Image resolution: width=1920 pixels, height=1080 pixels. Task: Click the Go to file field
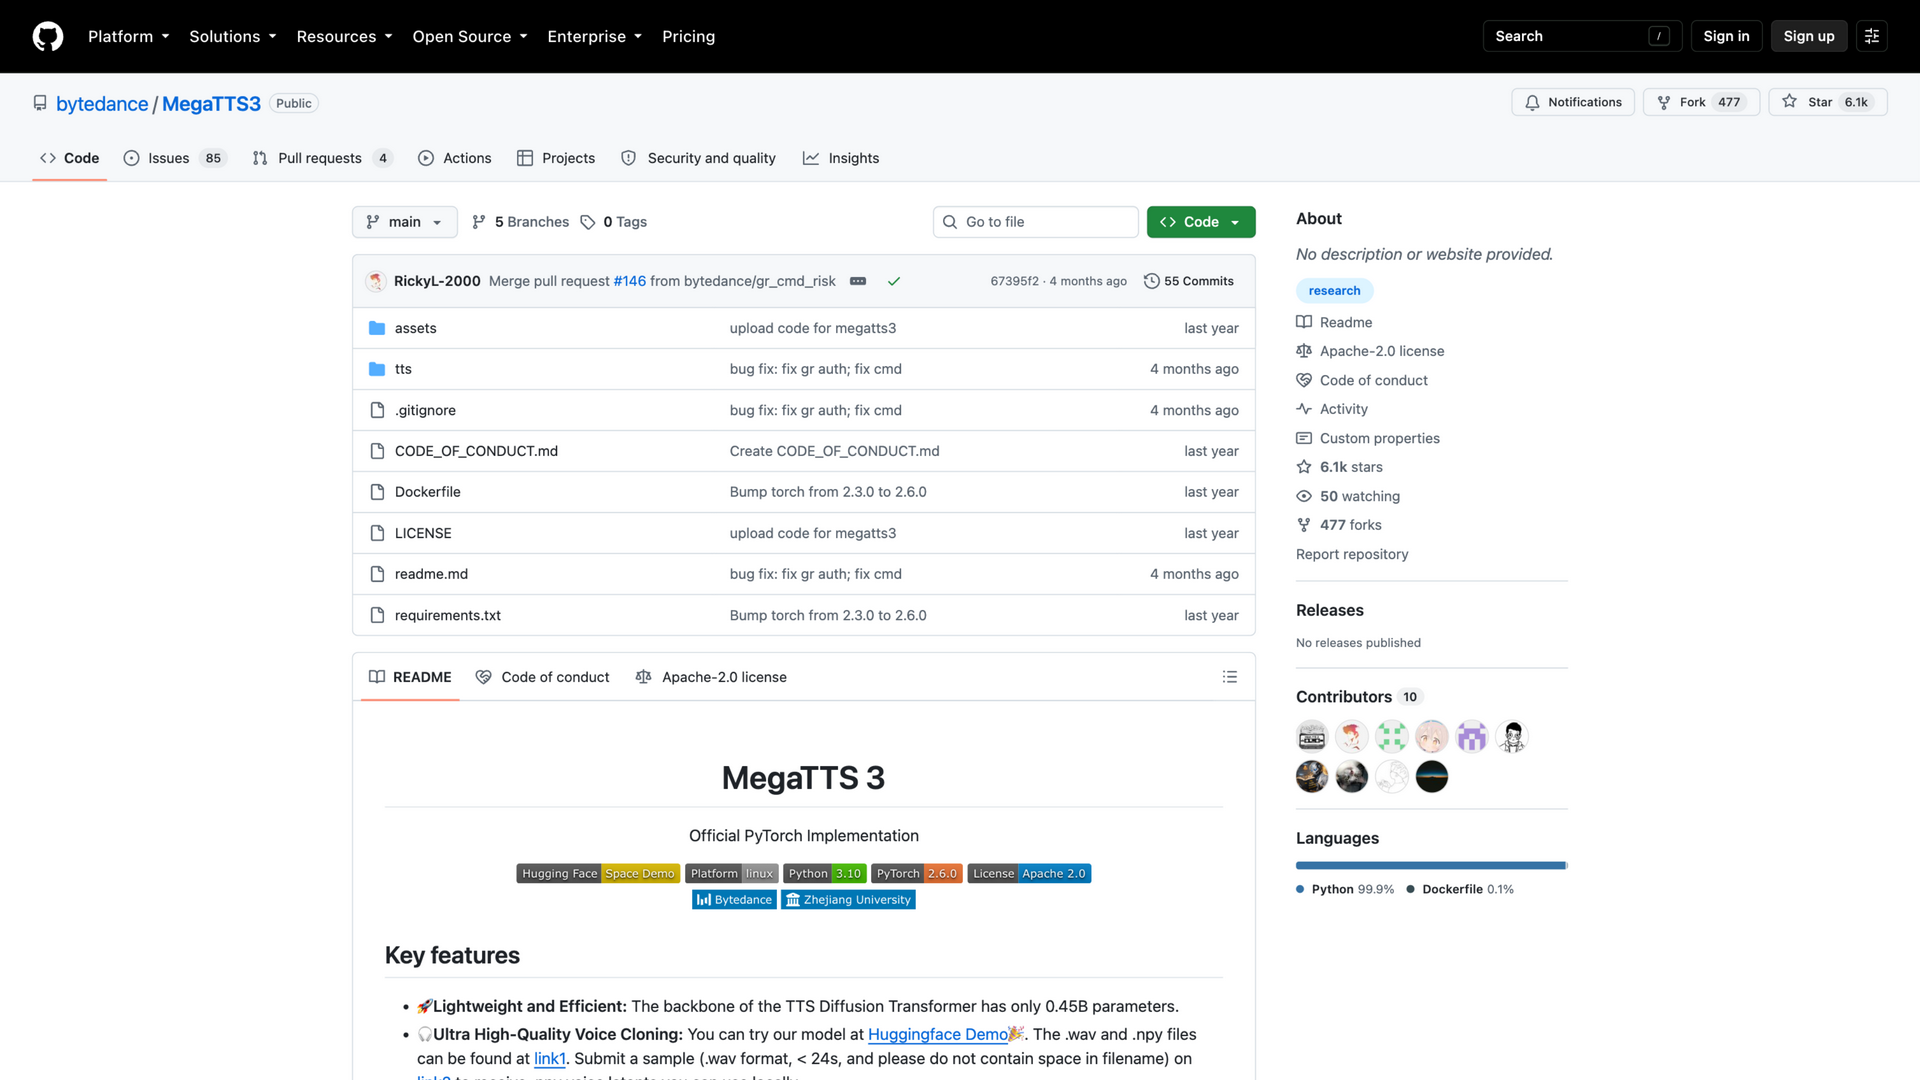coord(1036,222)
